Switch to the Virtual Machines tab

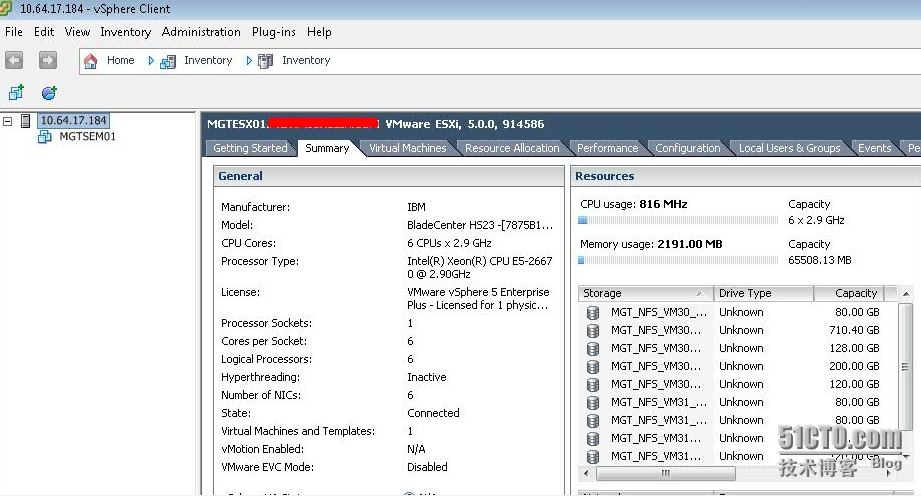pyautogui.click(x=408, y=148)
